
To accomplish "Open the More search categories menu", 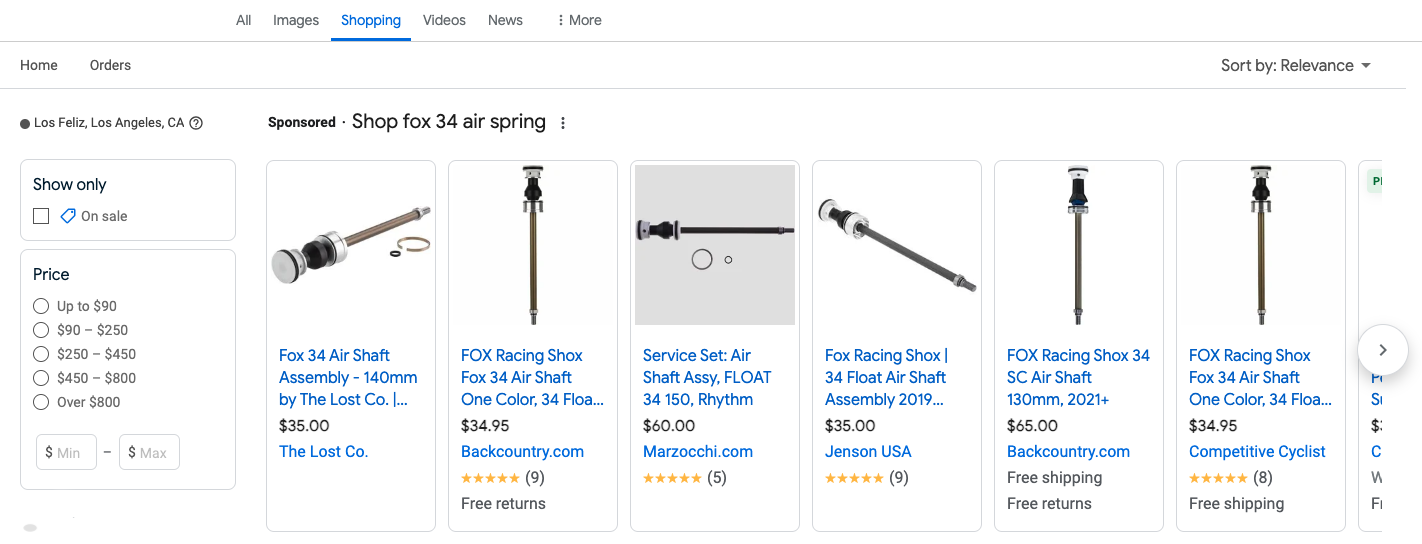I will pyautogui.click(x=579, y=20).
